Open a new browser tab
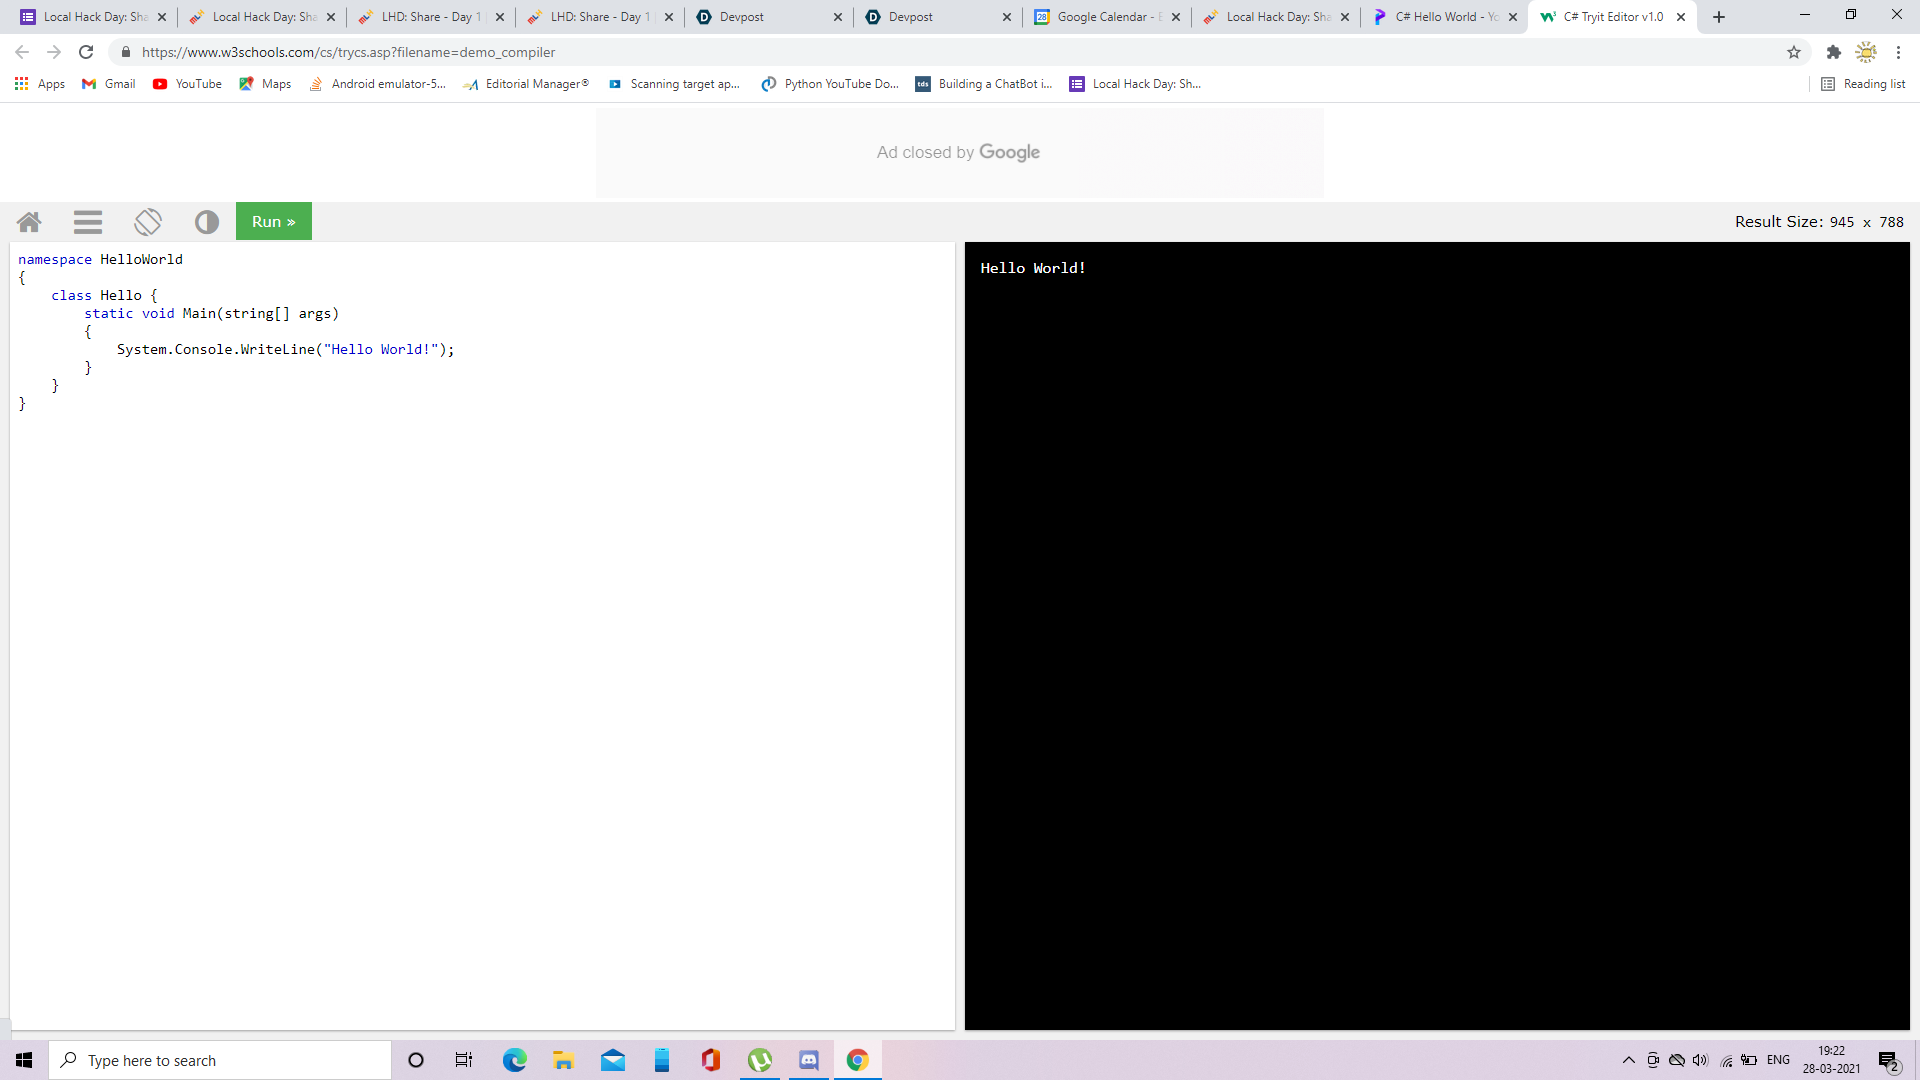Image resolution: width=1920 pixels, height=1080 pixels. click(x=1719, y=17)
